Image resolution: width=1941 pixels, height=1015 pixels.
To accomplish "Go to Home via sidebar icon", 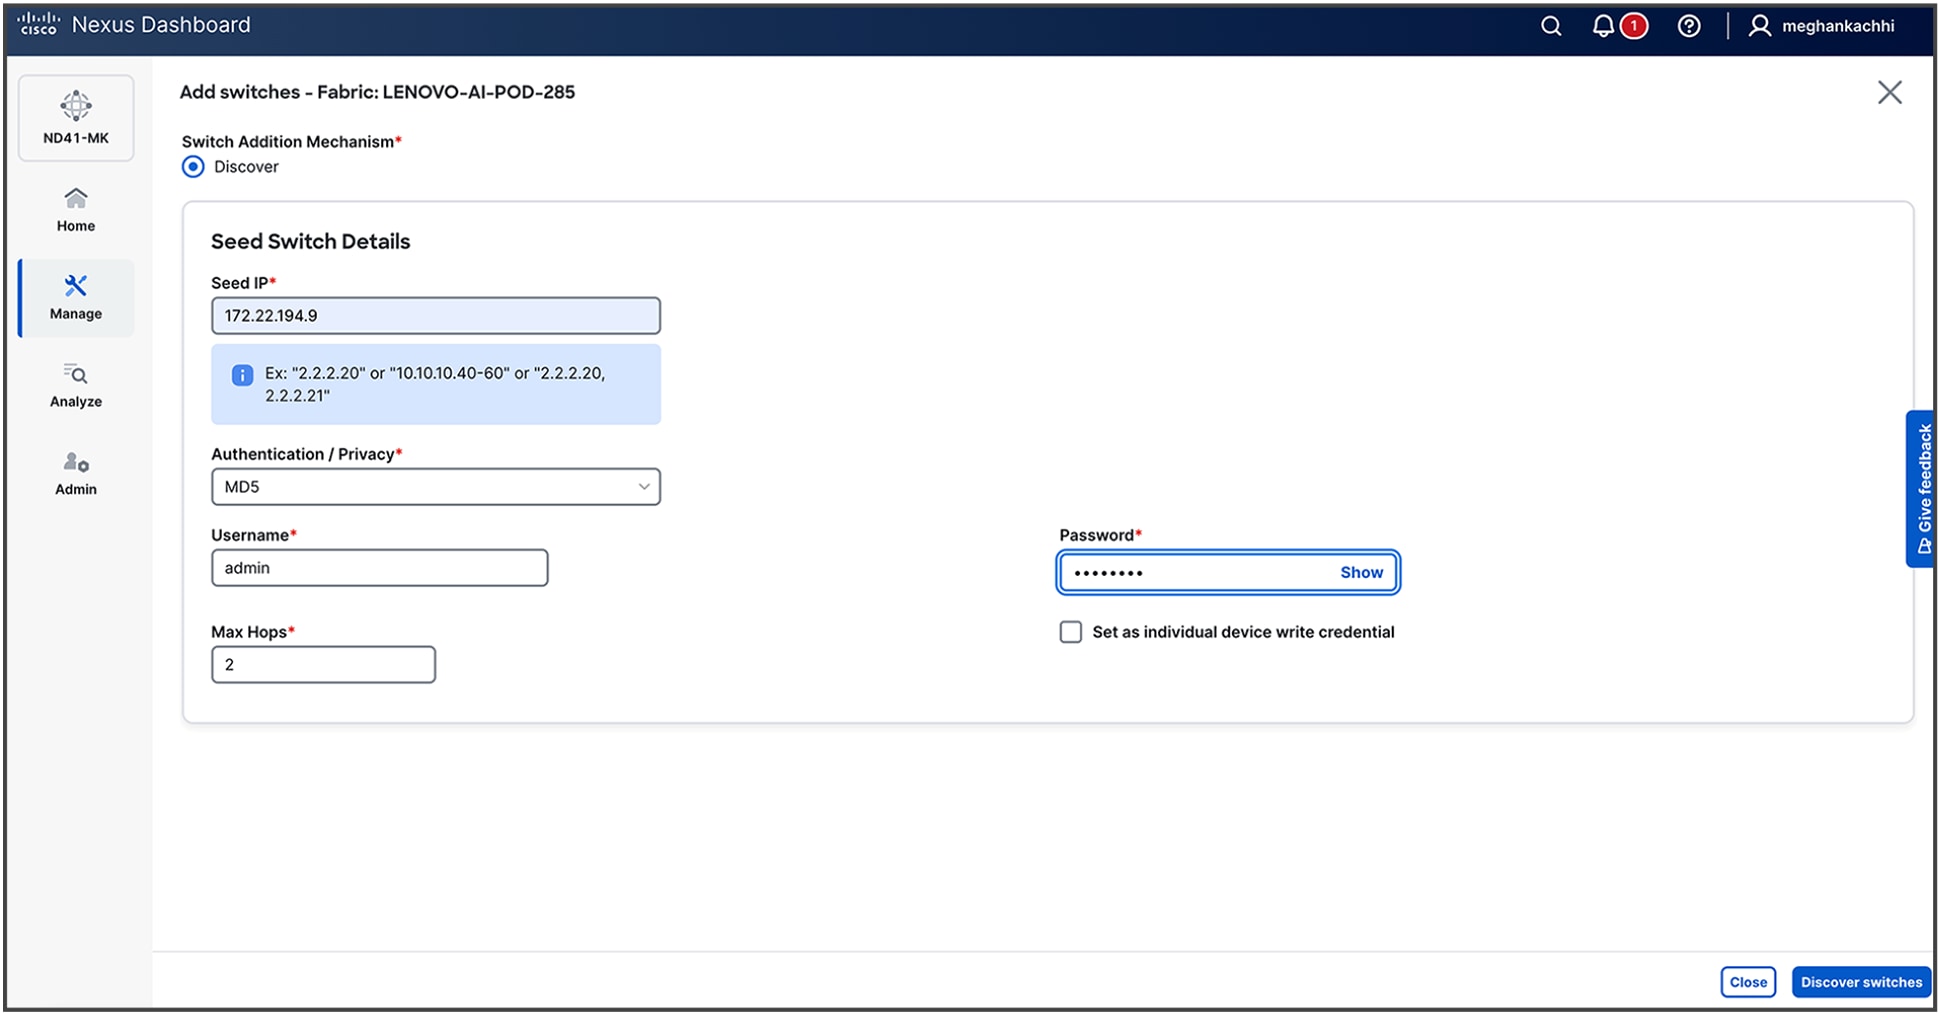I will [x=75, y=209].
